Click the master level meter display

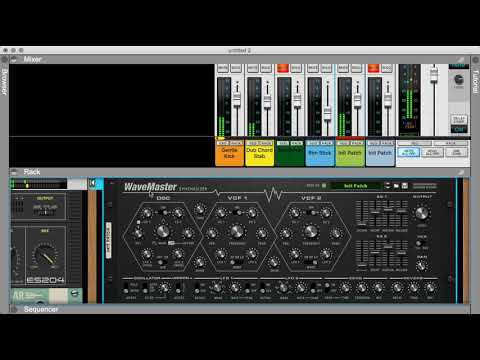(410, 100)
